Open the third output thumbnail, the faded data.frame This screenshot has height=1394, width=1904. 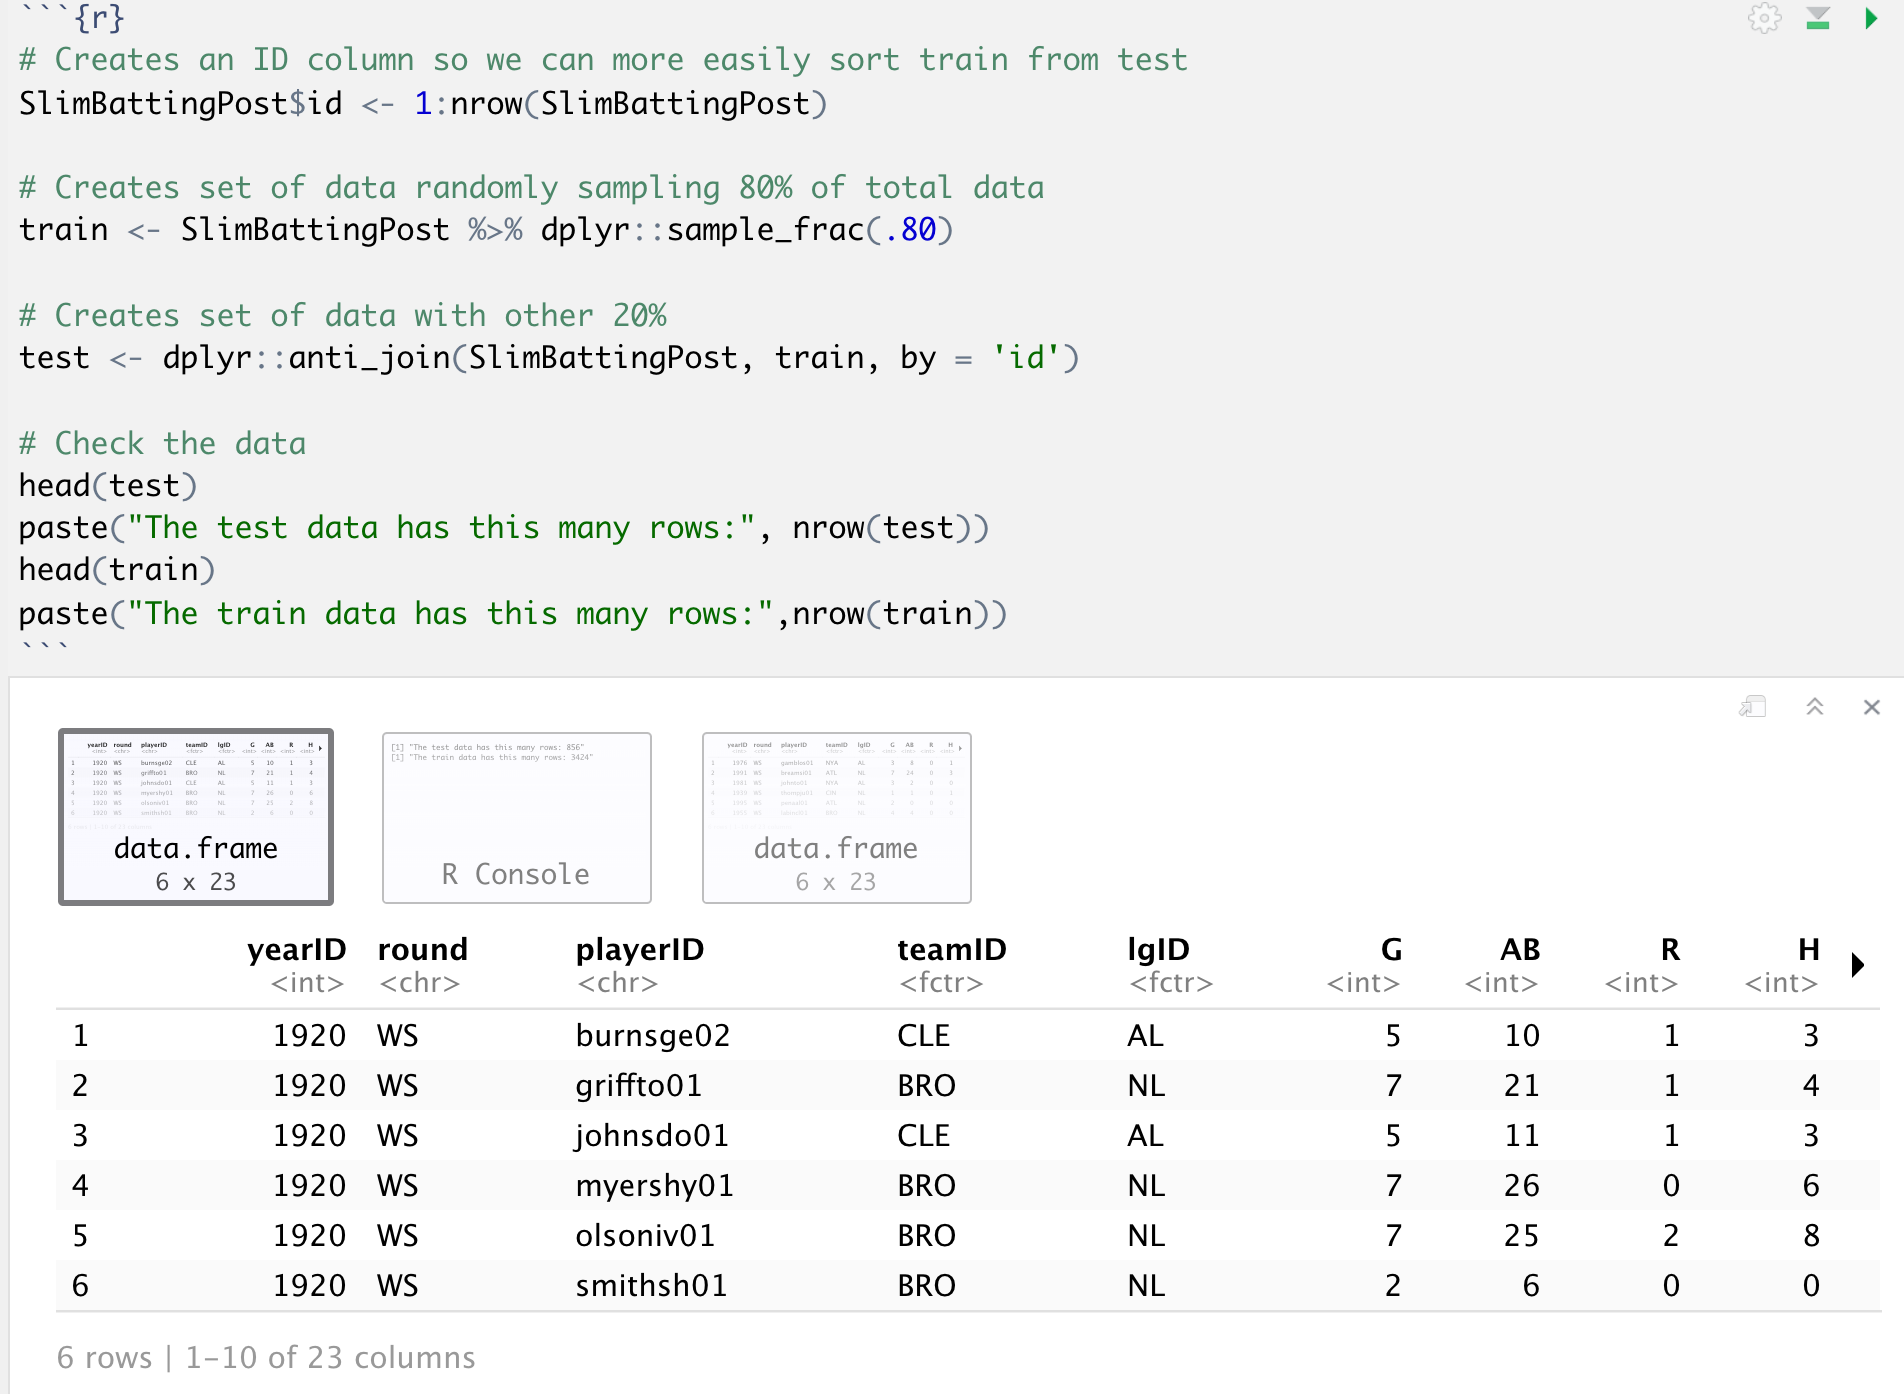(836, 817)
